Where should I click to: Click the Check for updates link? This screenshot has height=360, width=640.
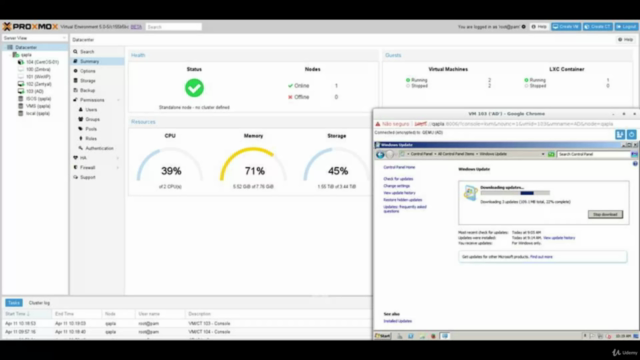pyautogui.click(x=398, y=179)
